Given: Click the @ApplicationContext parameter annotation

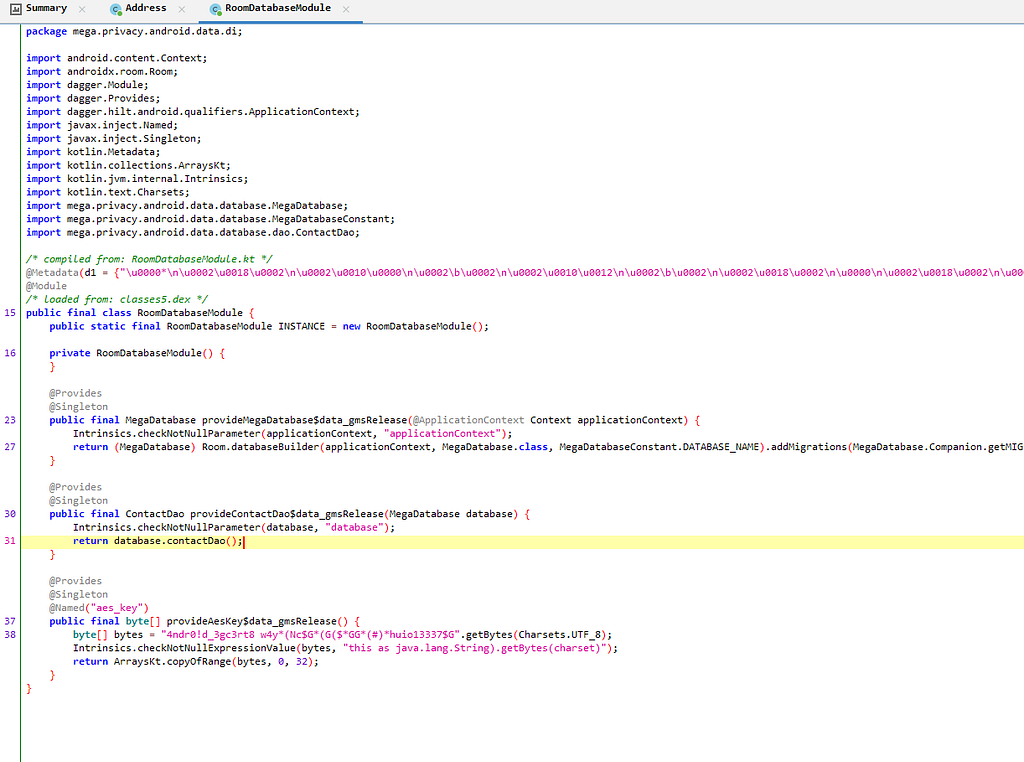Looking at the screenshot, I should 468,420.
